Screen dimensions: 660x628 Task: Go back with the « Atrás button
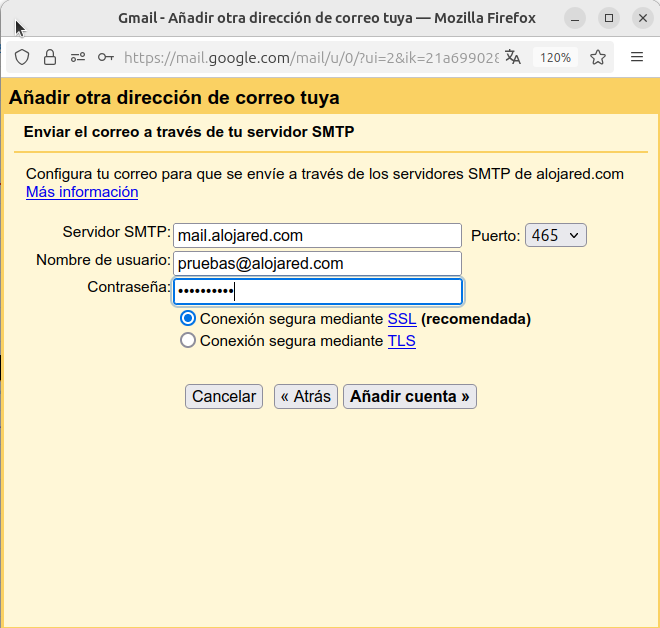[306, 396]
